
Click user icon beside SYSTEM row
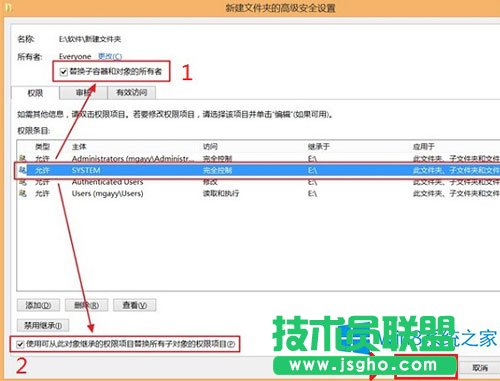(x=23, y=170)
